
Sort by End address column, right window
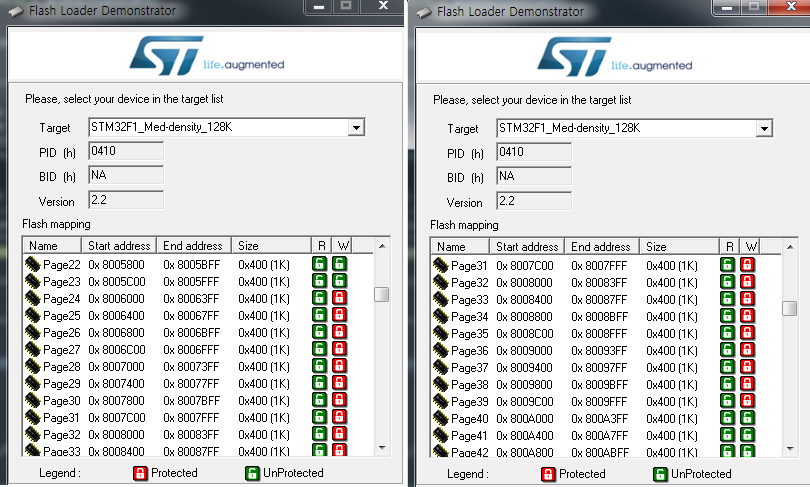coord(602,246)
